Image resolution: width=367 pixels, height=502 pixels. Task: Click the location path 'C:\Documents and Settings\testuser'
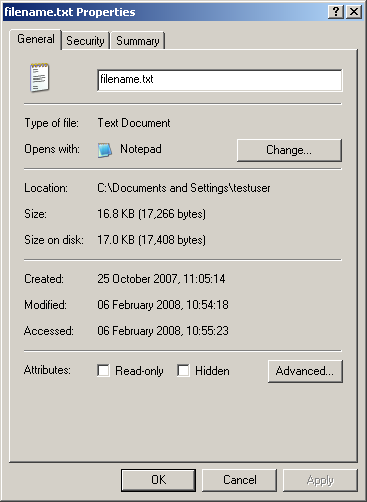(x=184, y=188)
